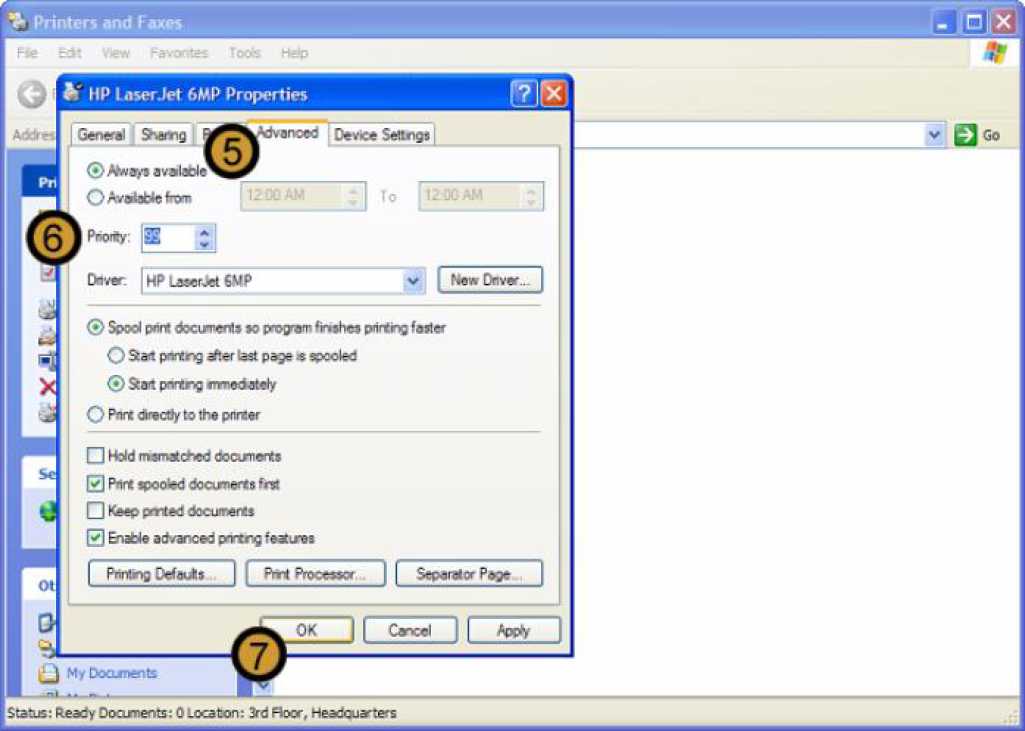Open the Edit menu in Printers and Faxes
The image size is (1025, 731).
click(x=70, y=53)
